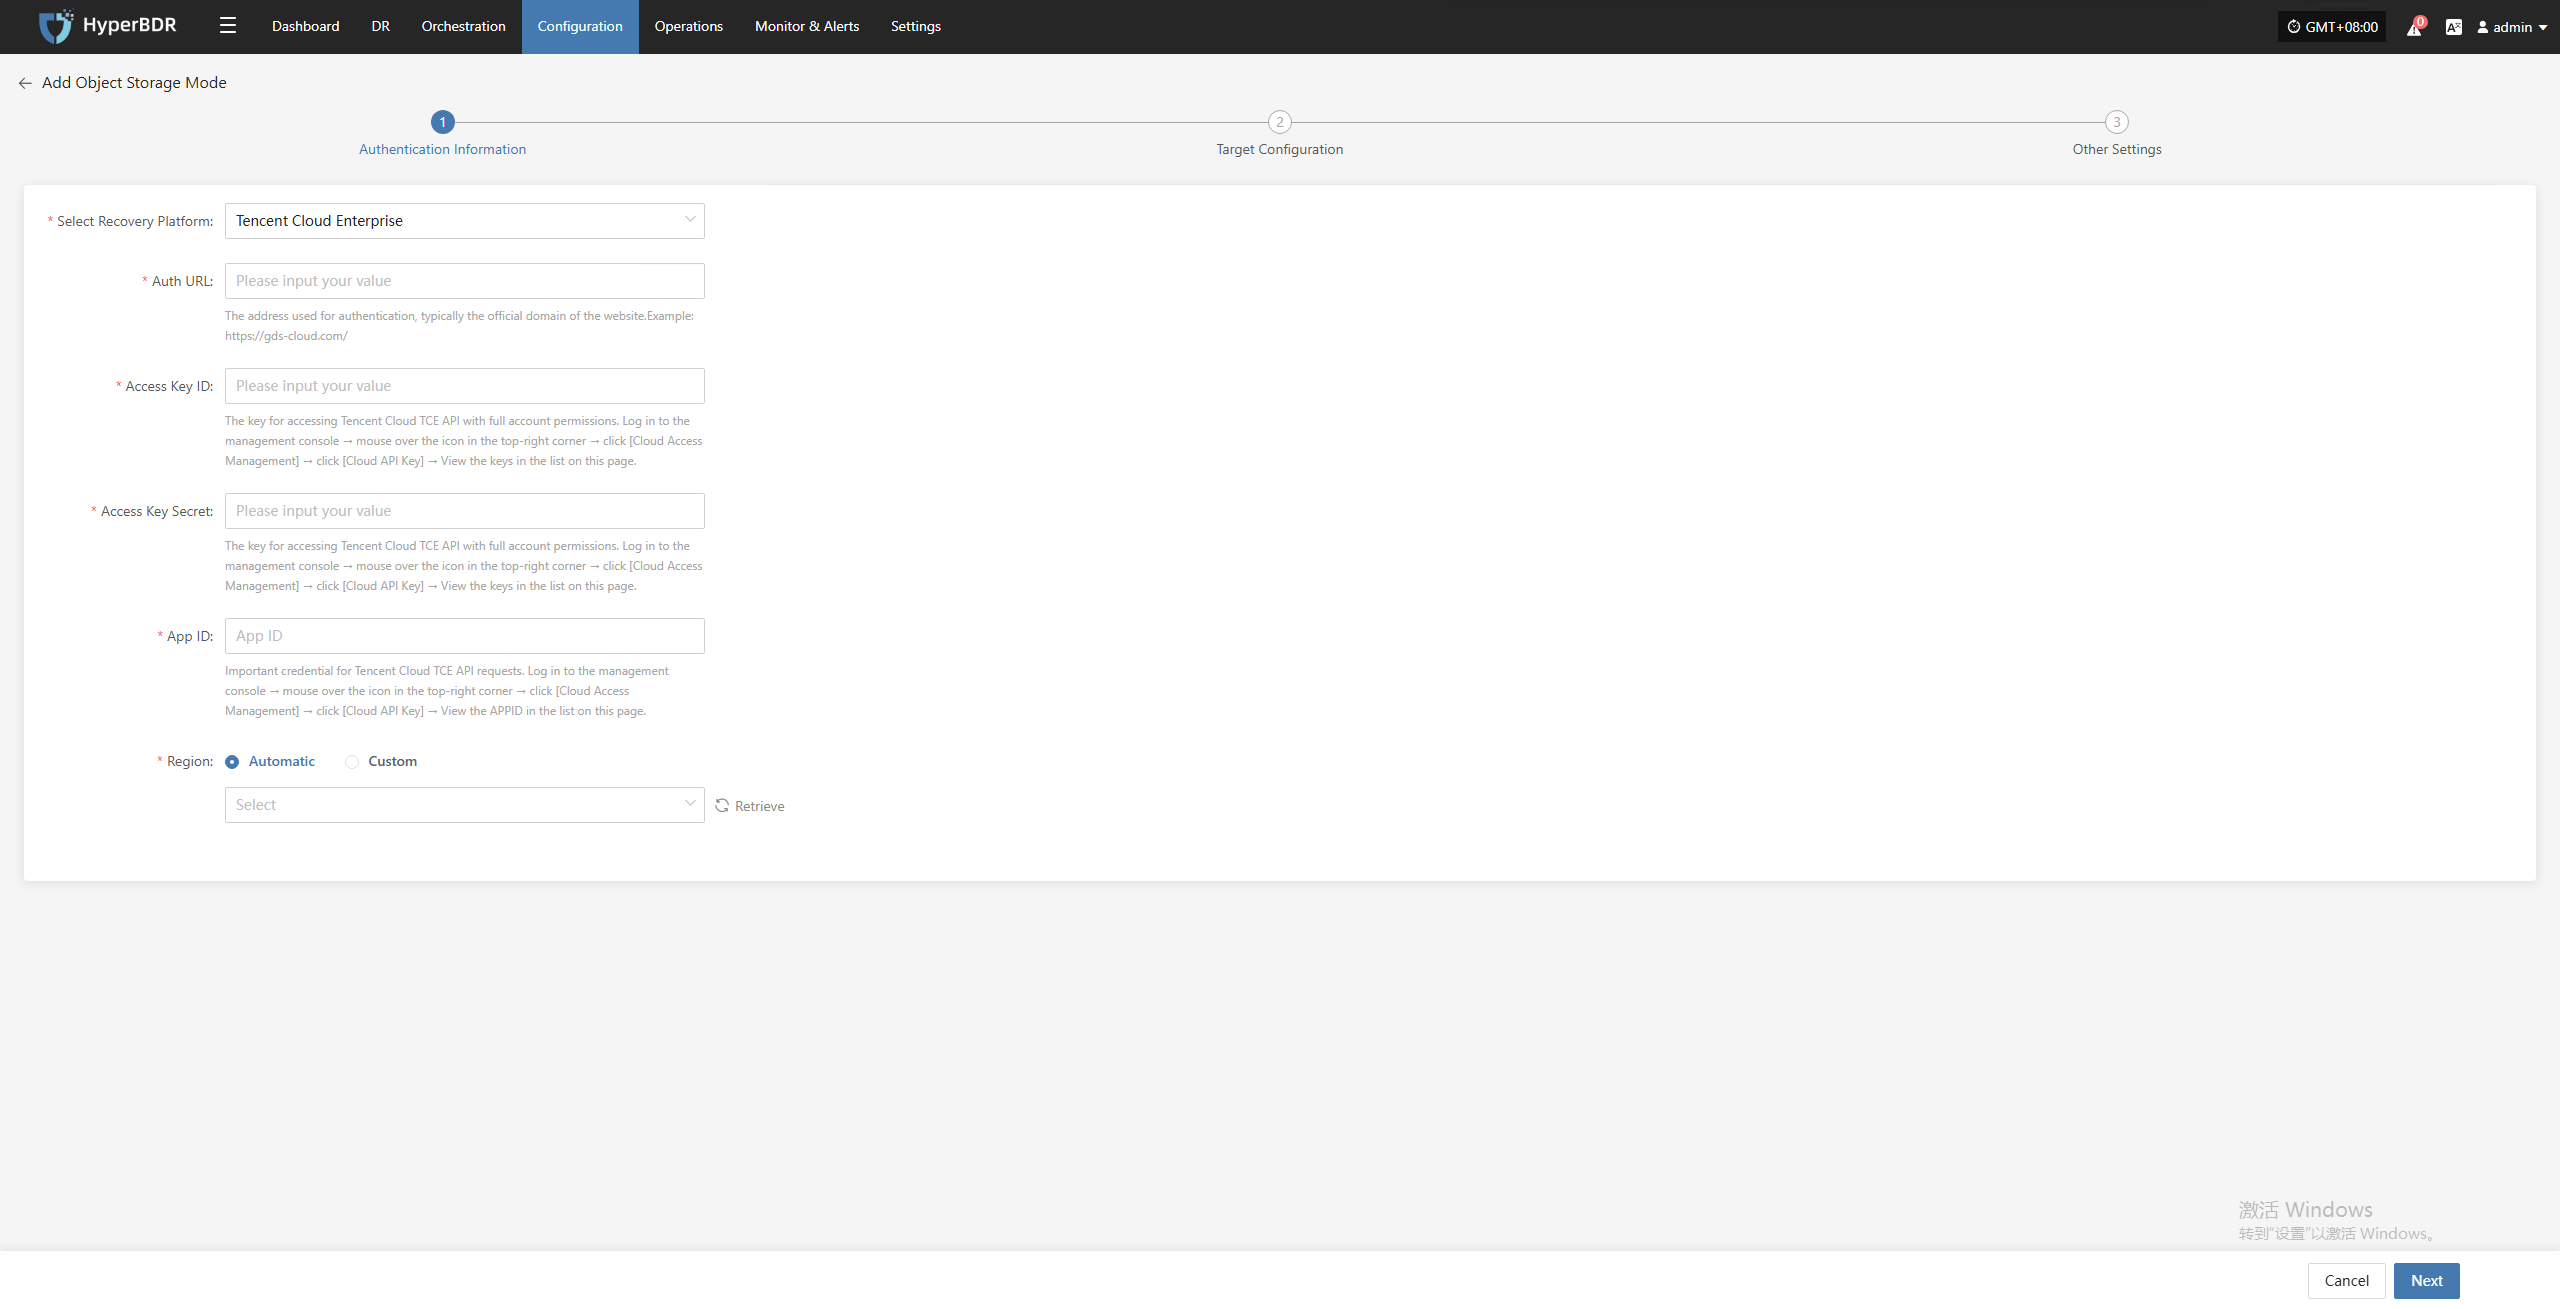This screenshot has width=2560, height=1309.
Task: Click the Other Settings step label
Action: pyautogui.click(x=2116, y=149)
